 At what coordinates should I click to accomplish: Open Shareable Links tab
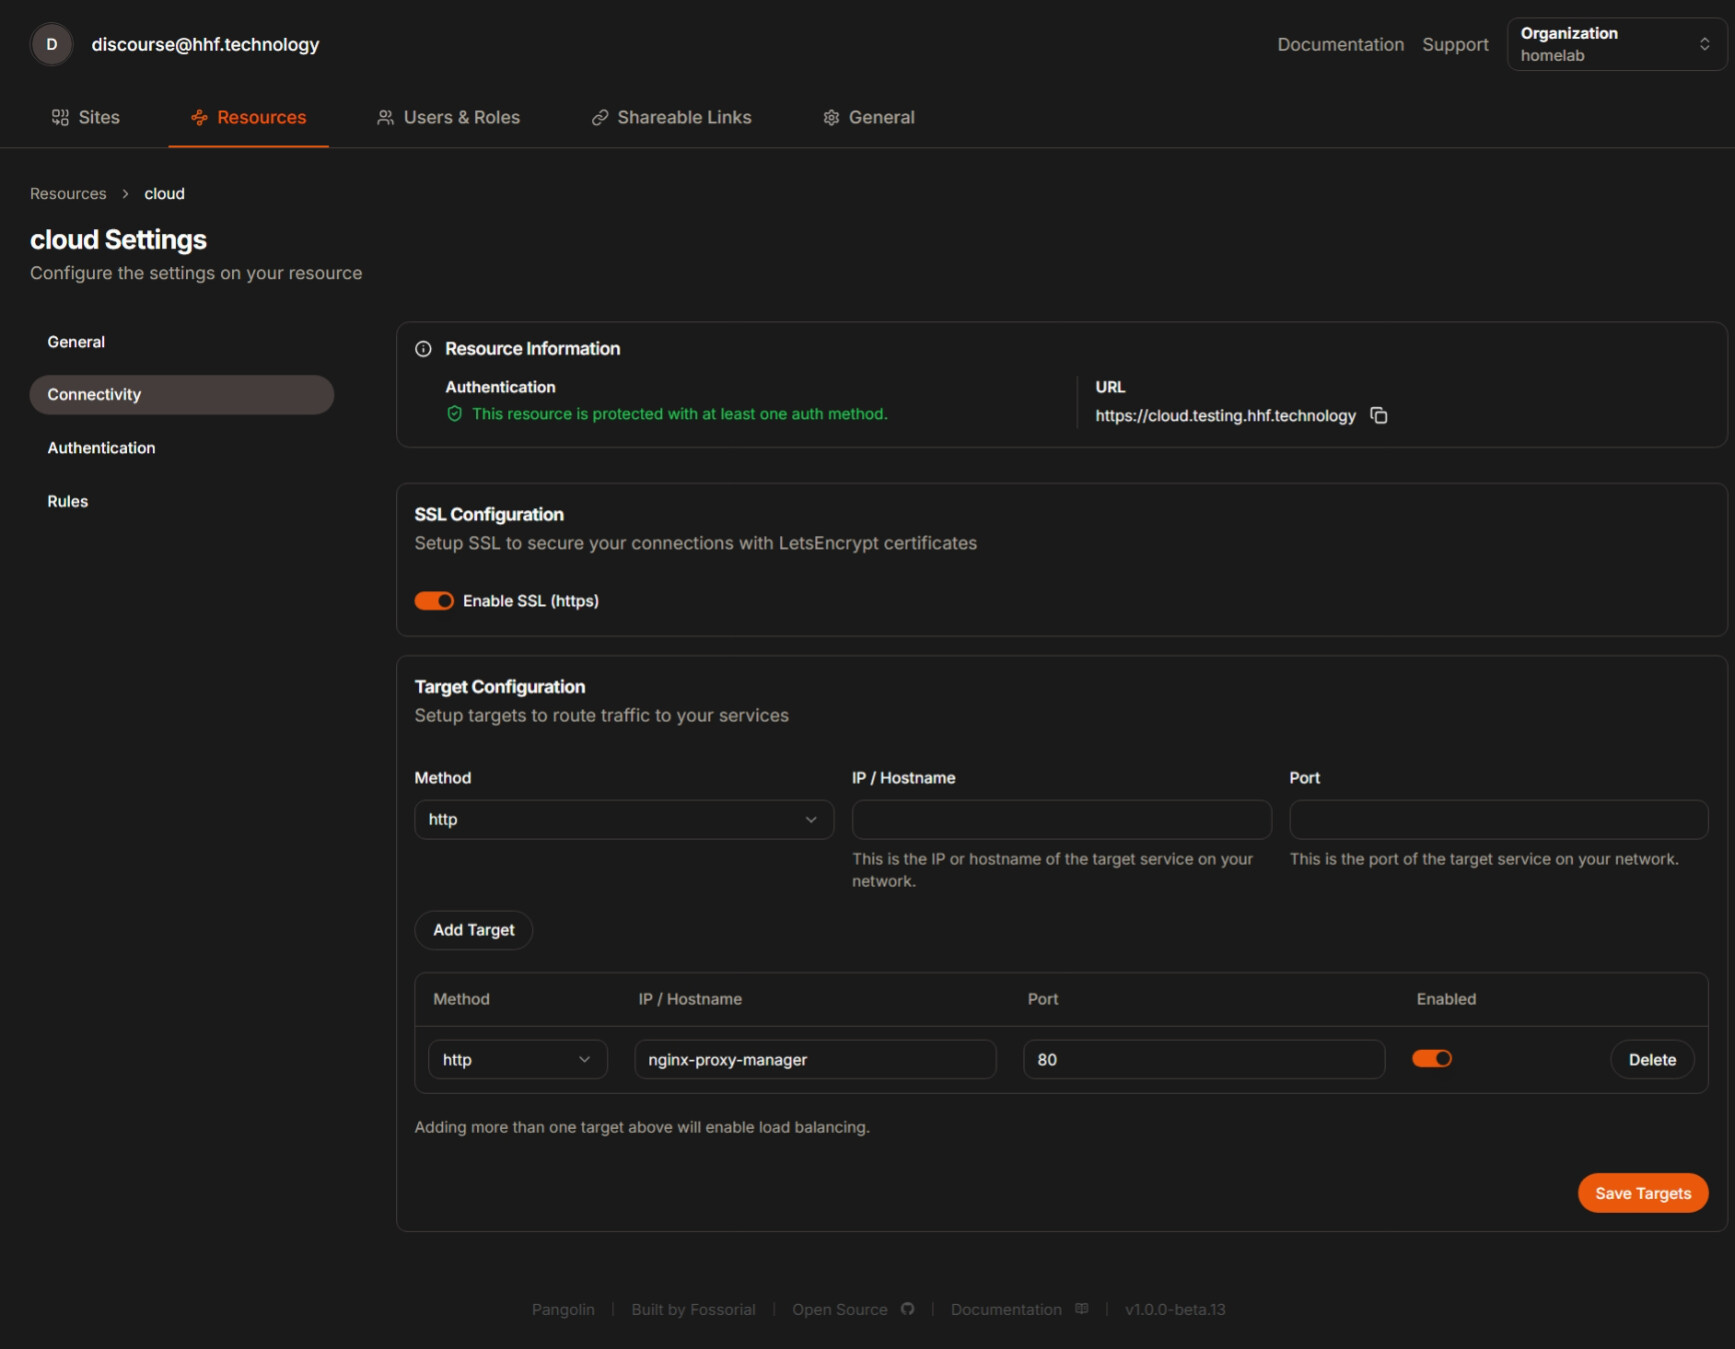(x=672, y=118)
